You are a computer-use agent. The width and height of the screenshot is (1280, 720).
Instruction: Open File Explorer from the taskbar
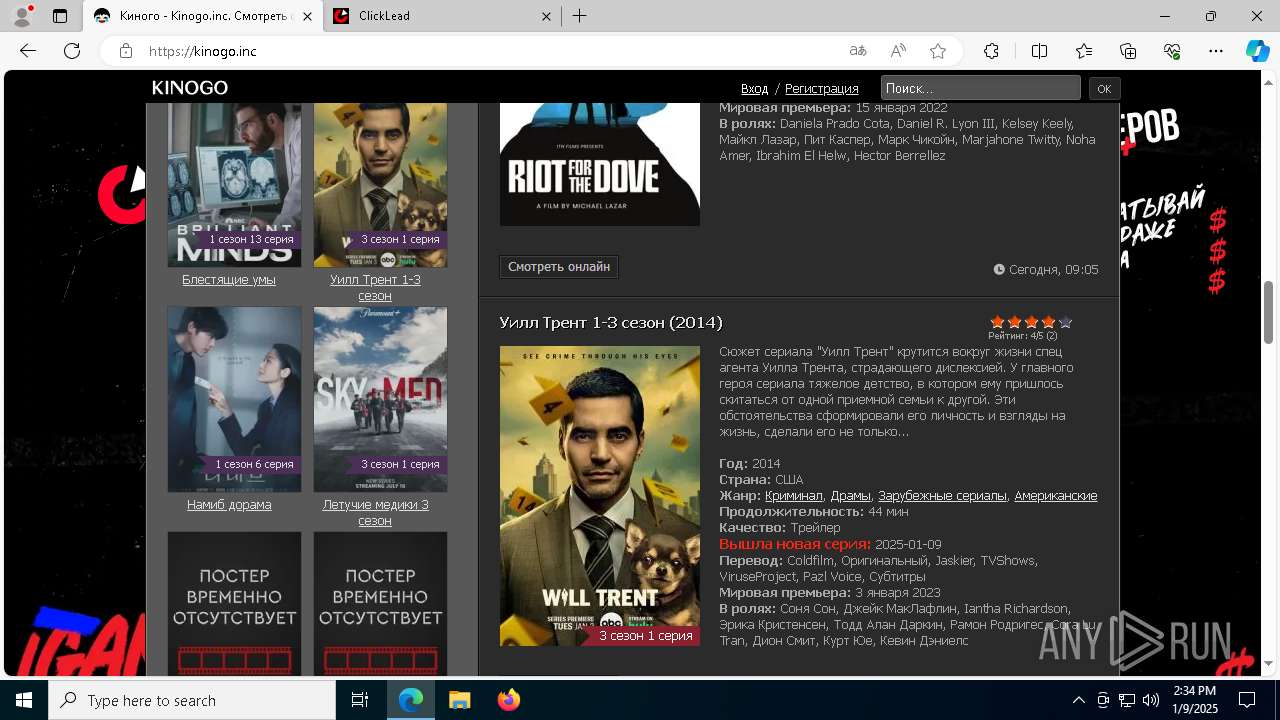pyautogui.click(x=460, y=700)
